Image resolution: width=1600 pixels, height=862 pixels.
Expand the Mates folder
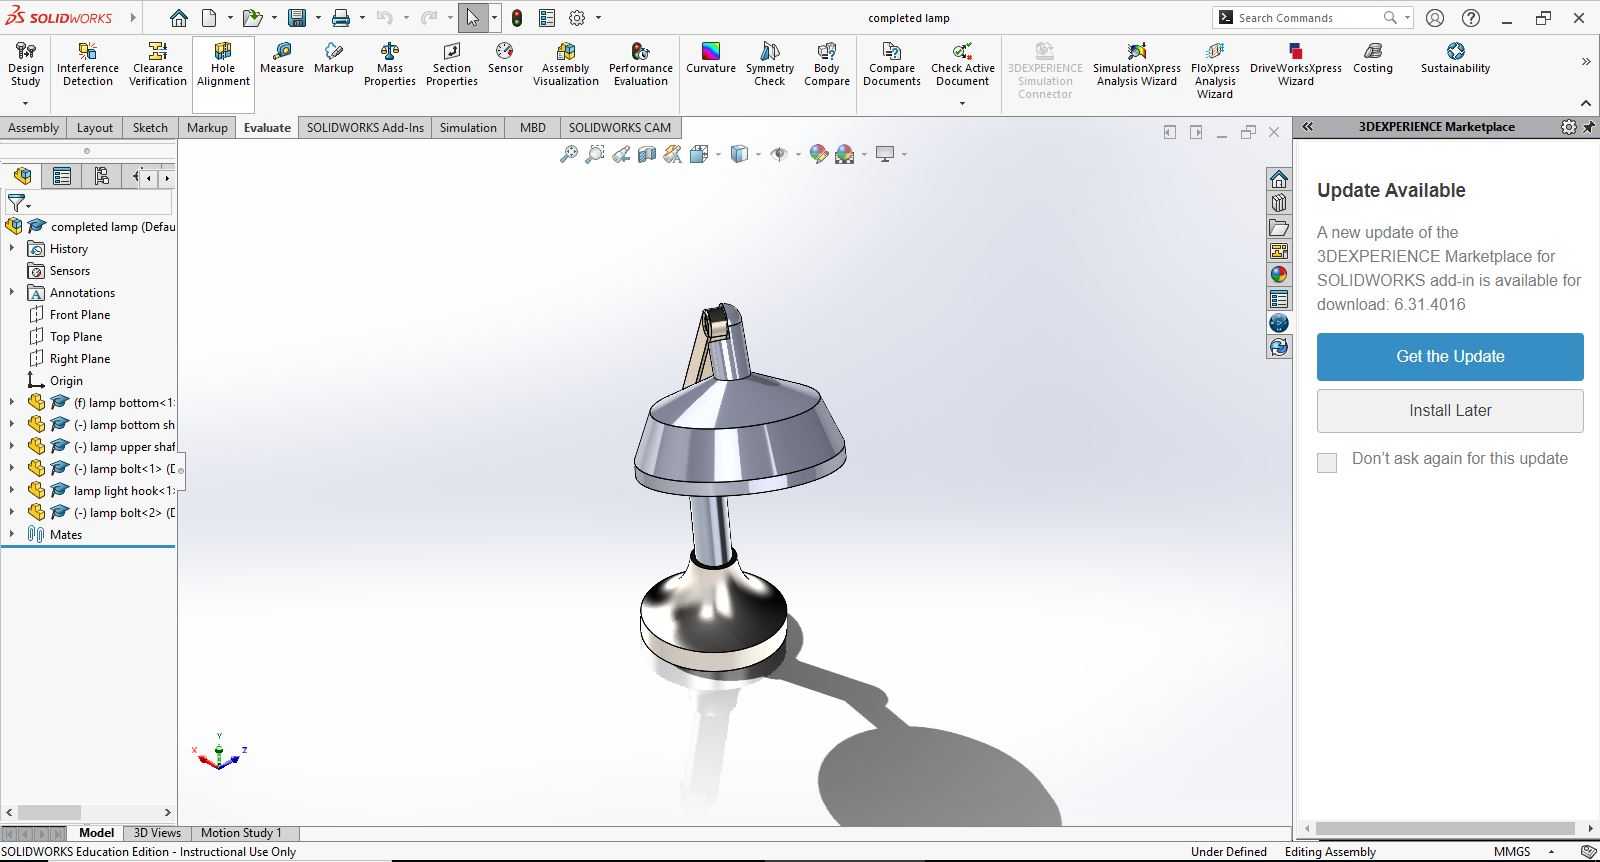coord(12,534)
